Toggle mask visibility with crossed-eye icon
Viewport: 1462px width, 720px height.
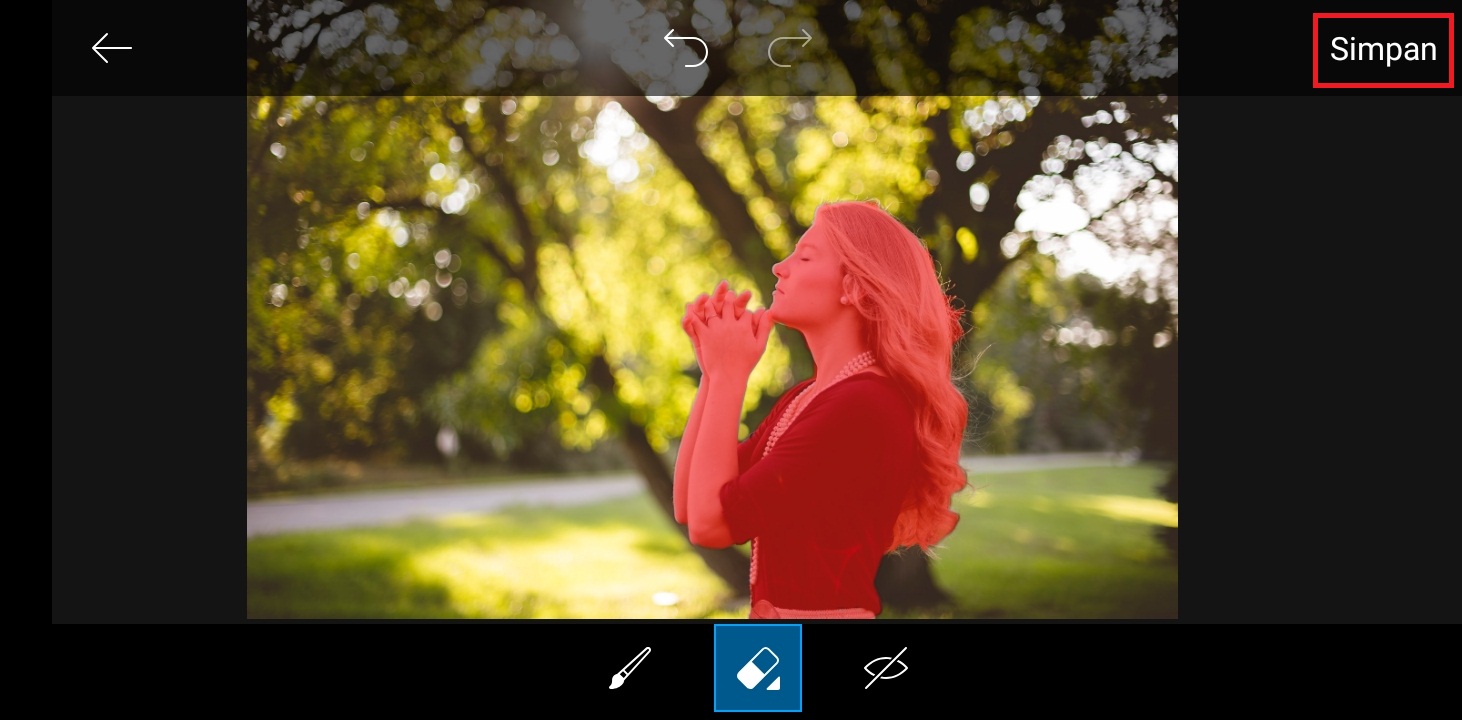[x=886, y=668]
